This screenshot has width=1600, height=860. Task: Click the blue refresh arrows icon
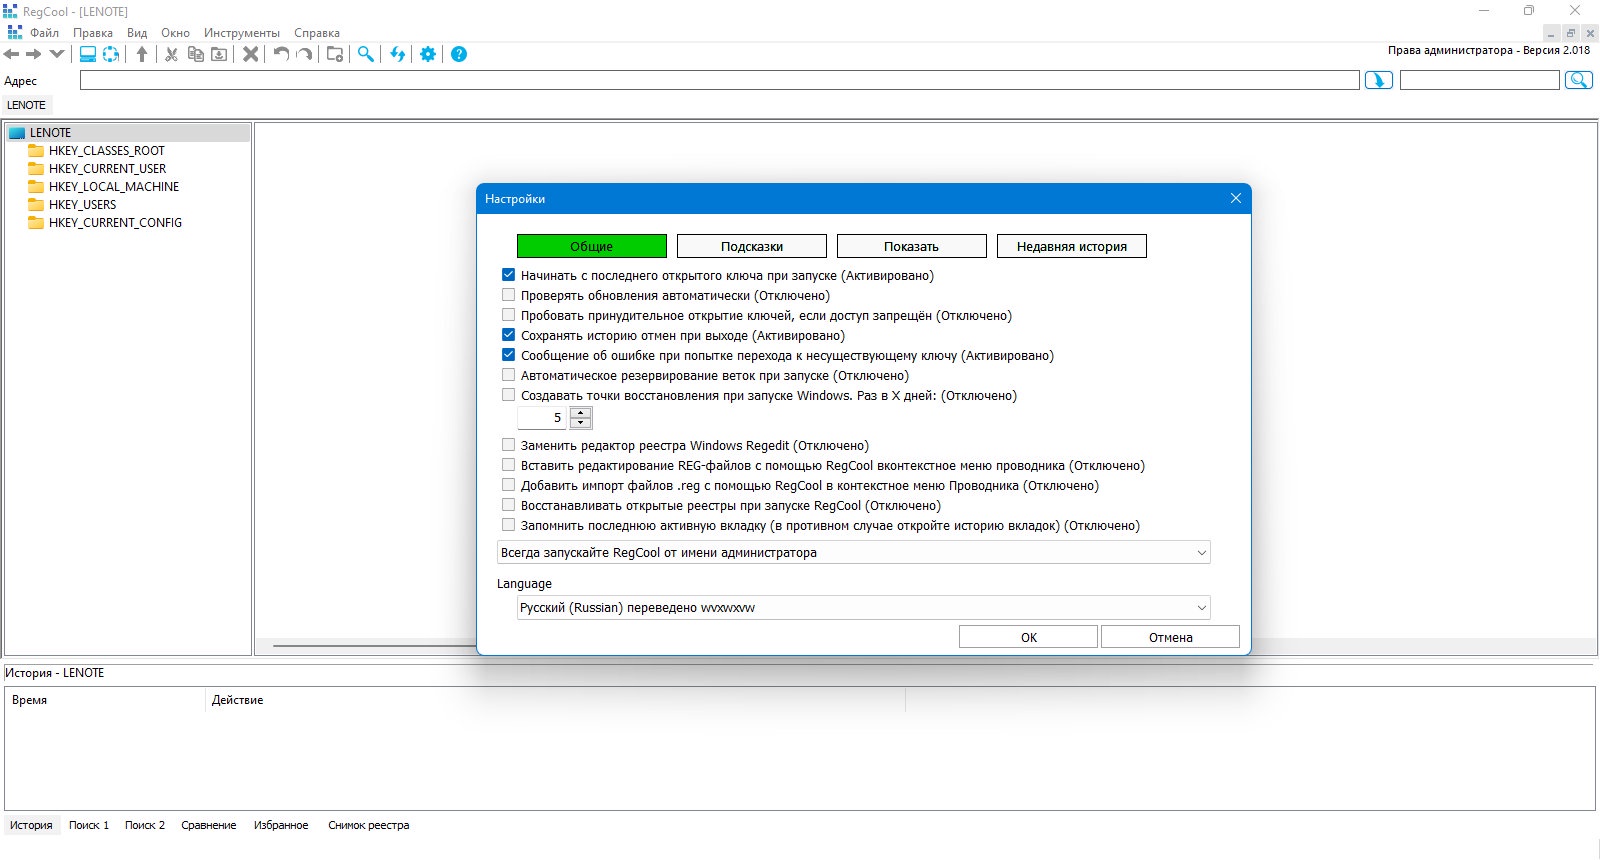398,54
